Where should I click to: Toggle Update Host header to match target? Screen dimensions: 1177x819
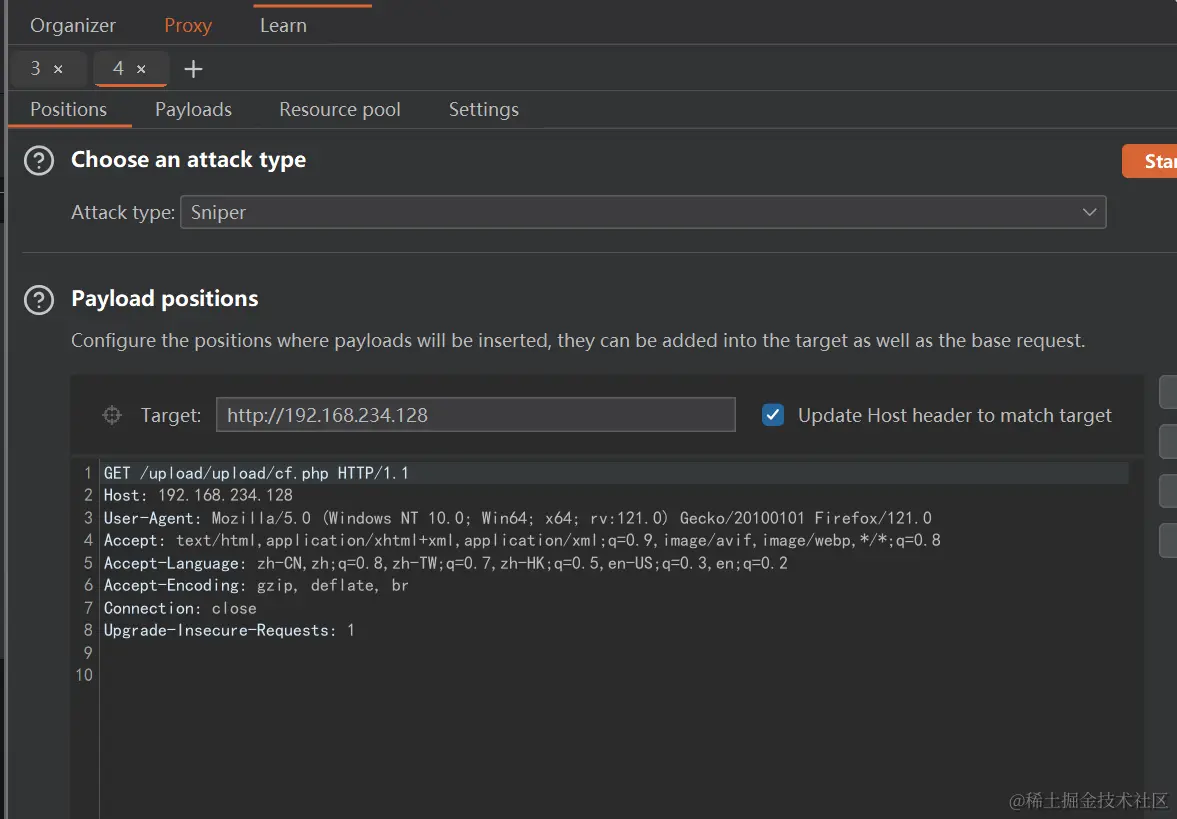[x=772, y=415]
